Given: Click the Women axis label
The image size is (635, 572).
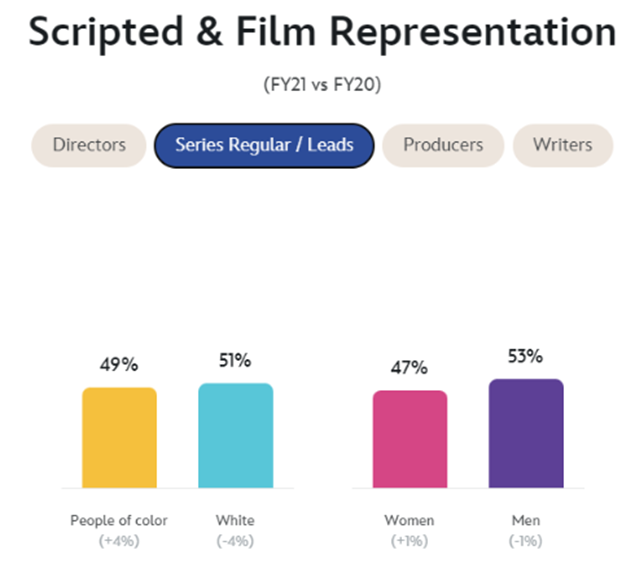Looking at the screenshot, I should coord(409,521).
